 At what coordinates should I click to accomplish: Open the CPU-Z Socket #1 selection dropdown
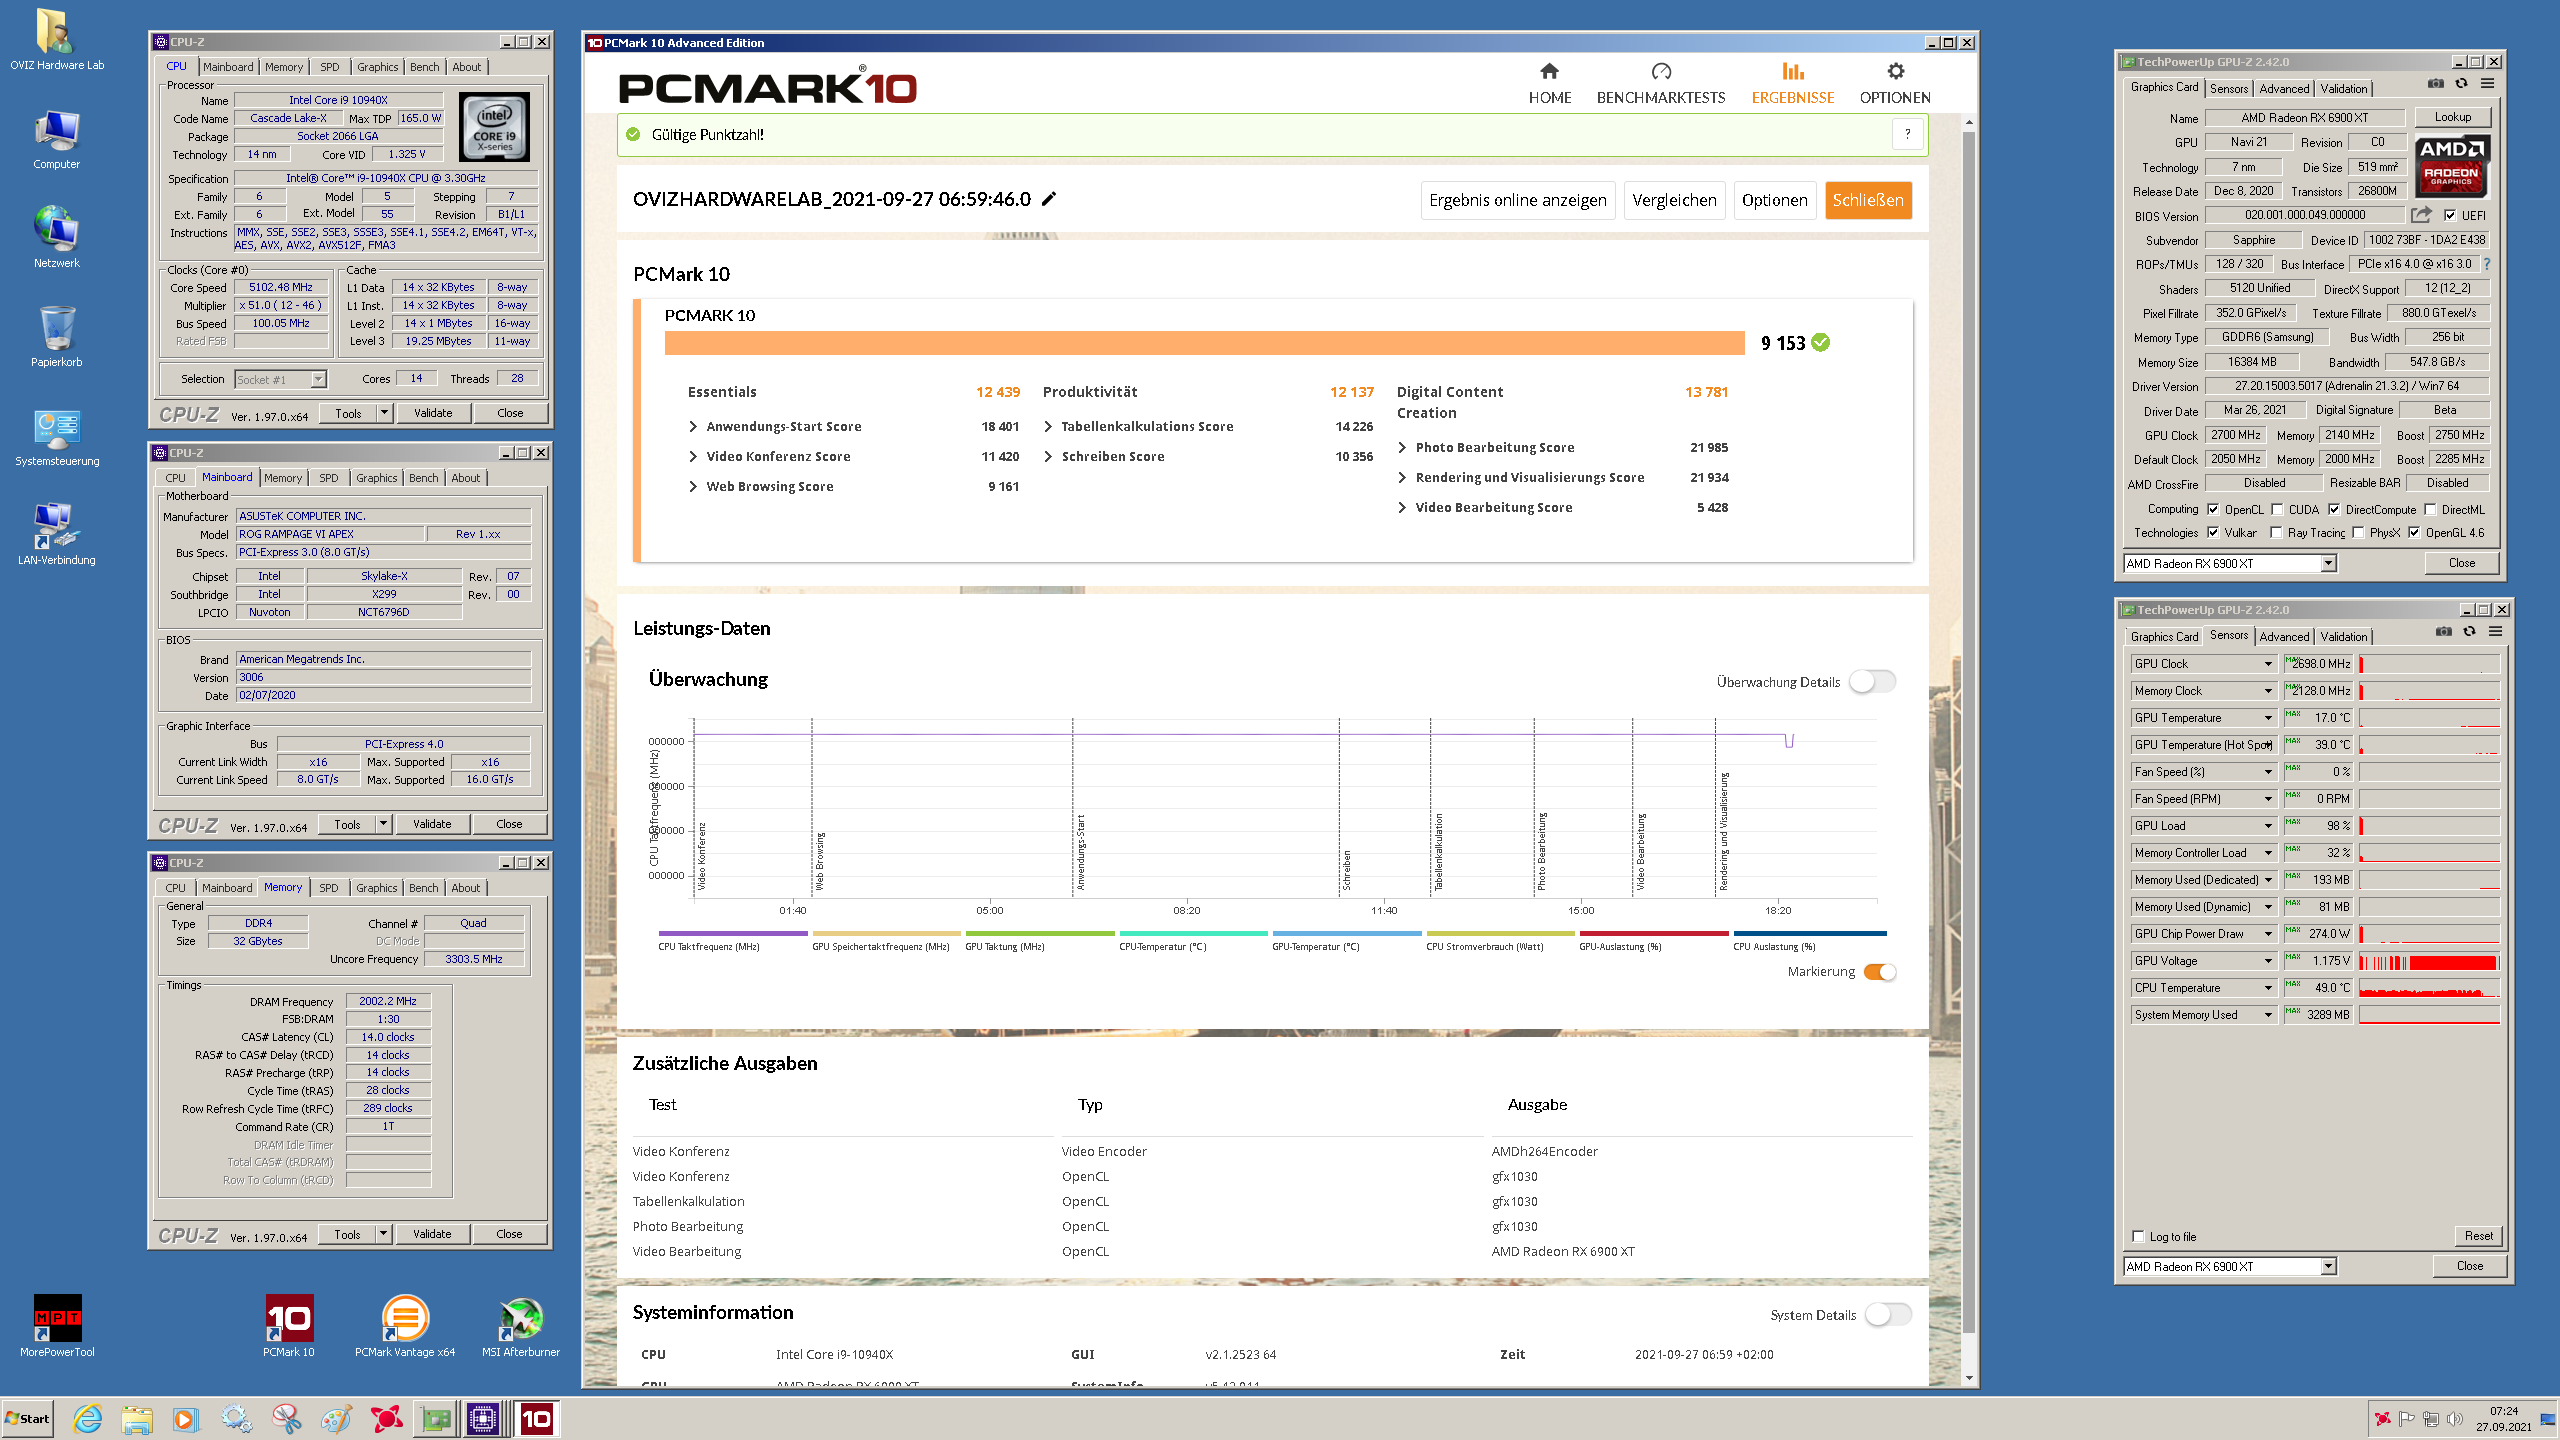click(280, 379)
